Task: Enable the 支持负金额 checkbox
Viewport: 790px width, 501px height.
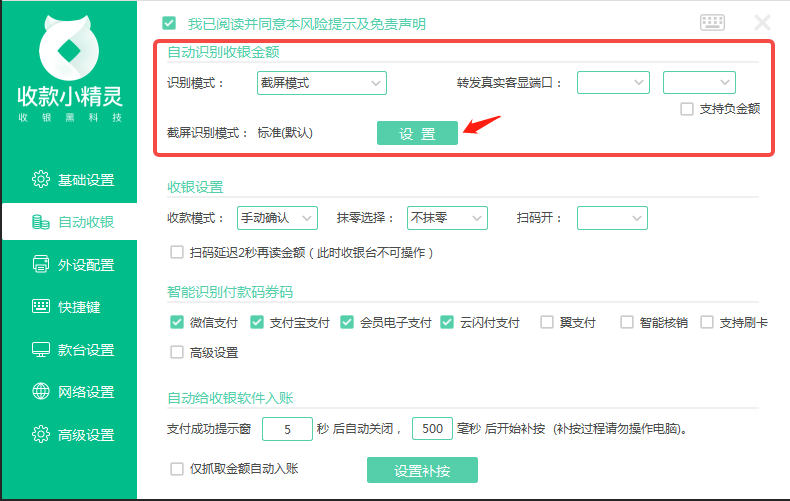Action: (x=687, y=109)
